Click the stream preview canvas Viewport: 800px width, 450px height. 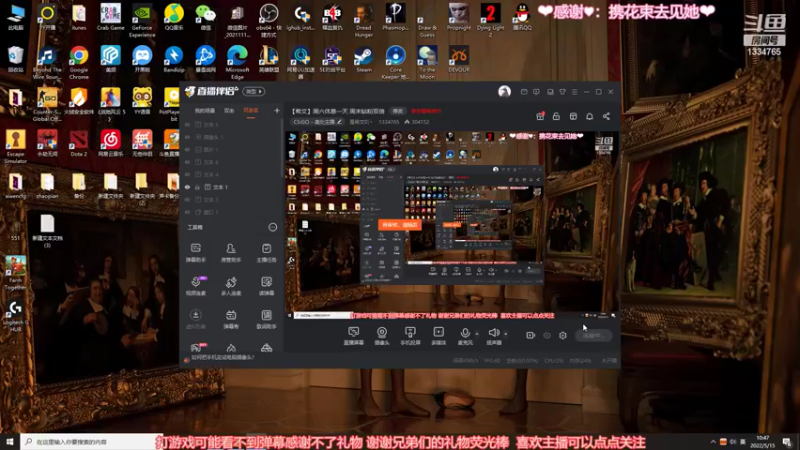pos(452,225)
